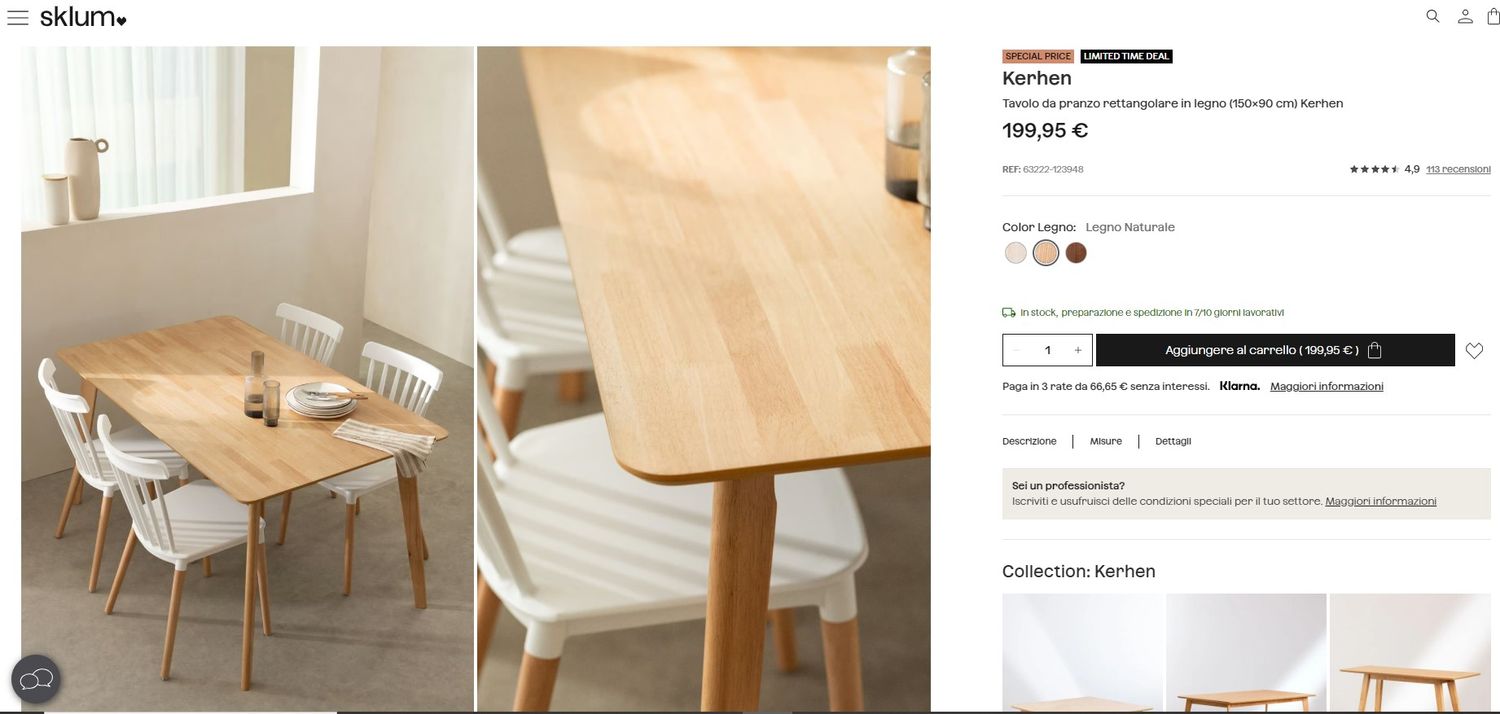Increase quantity with the plus button
The height and width of the screenshot is (714, 1500).
(x=1078, y=350)
